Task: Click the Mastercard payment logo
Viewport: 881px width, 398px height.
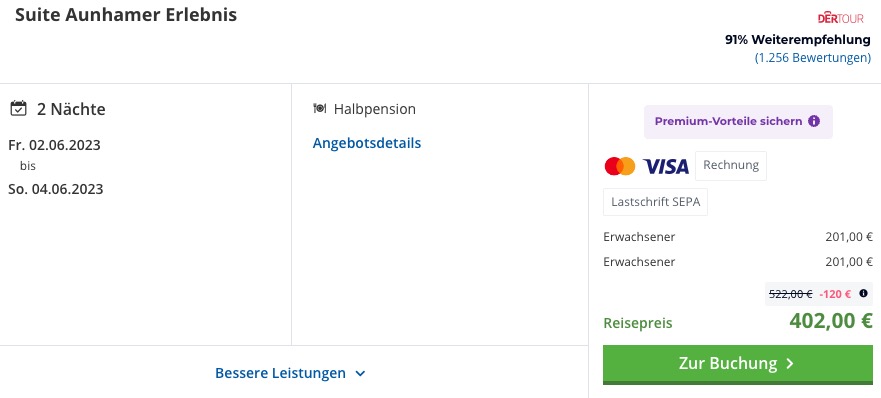Action: coord(620,166)
